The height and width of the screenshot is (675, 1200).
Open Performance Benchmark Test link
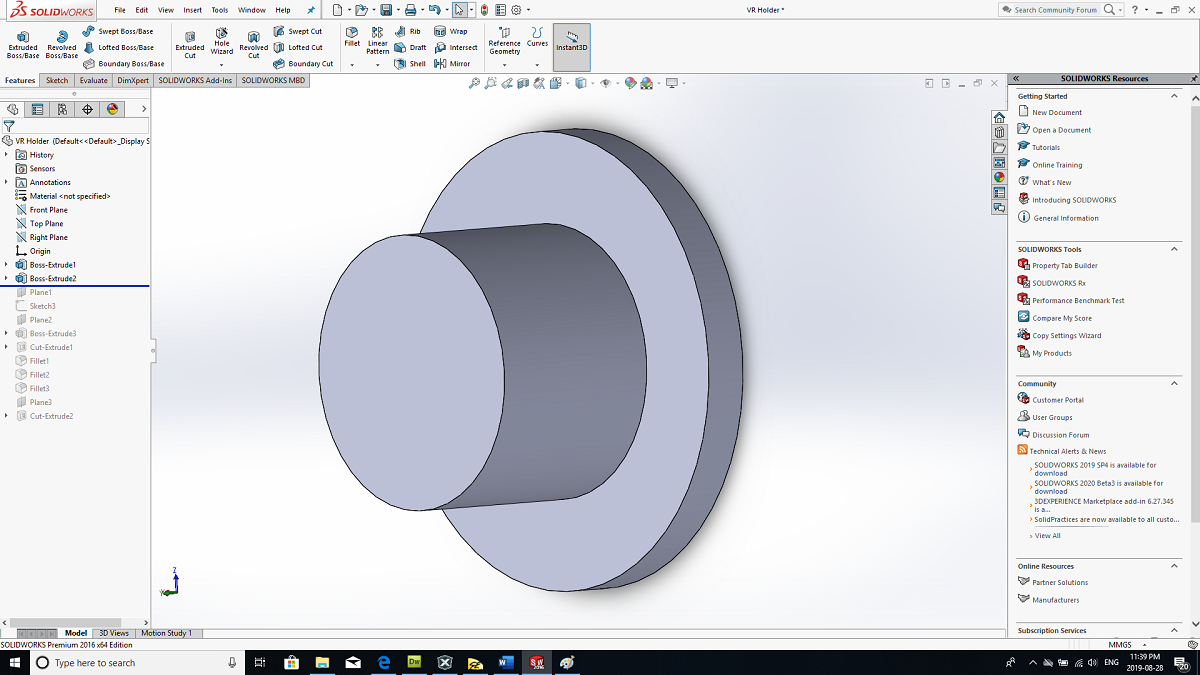click(x=1078, y=300)
